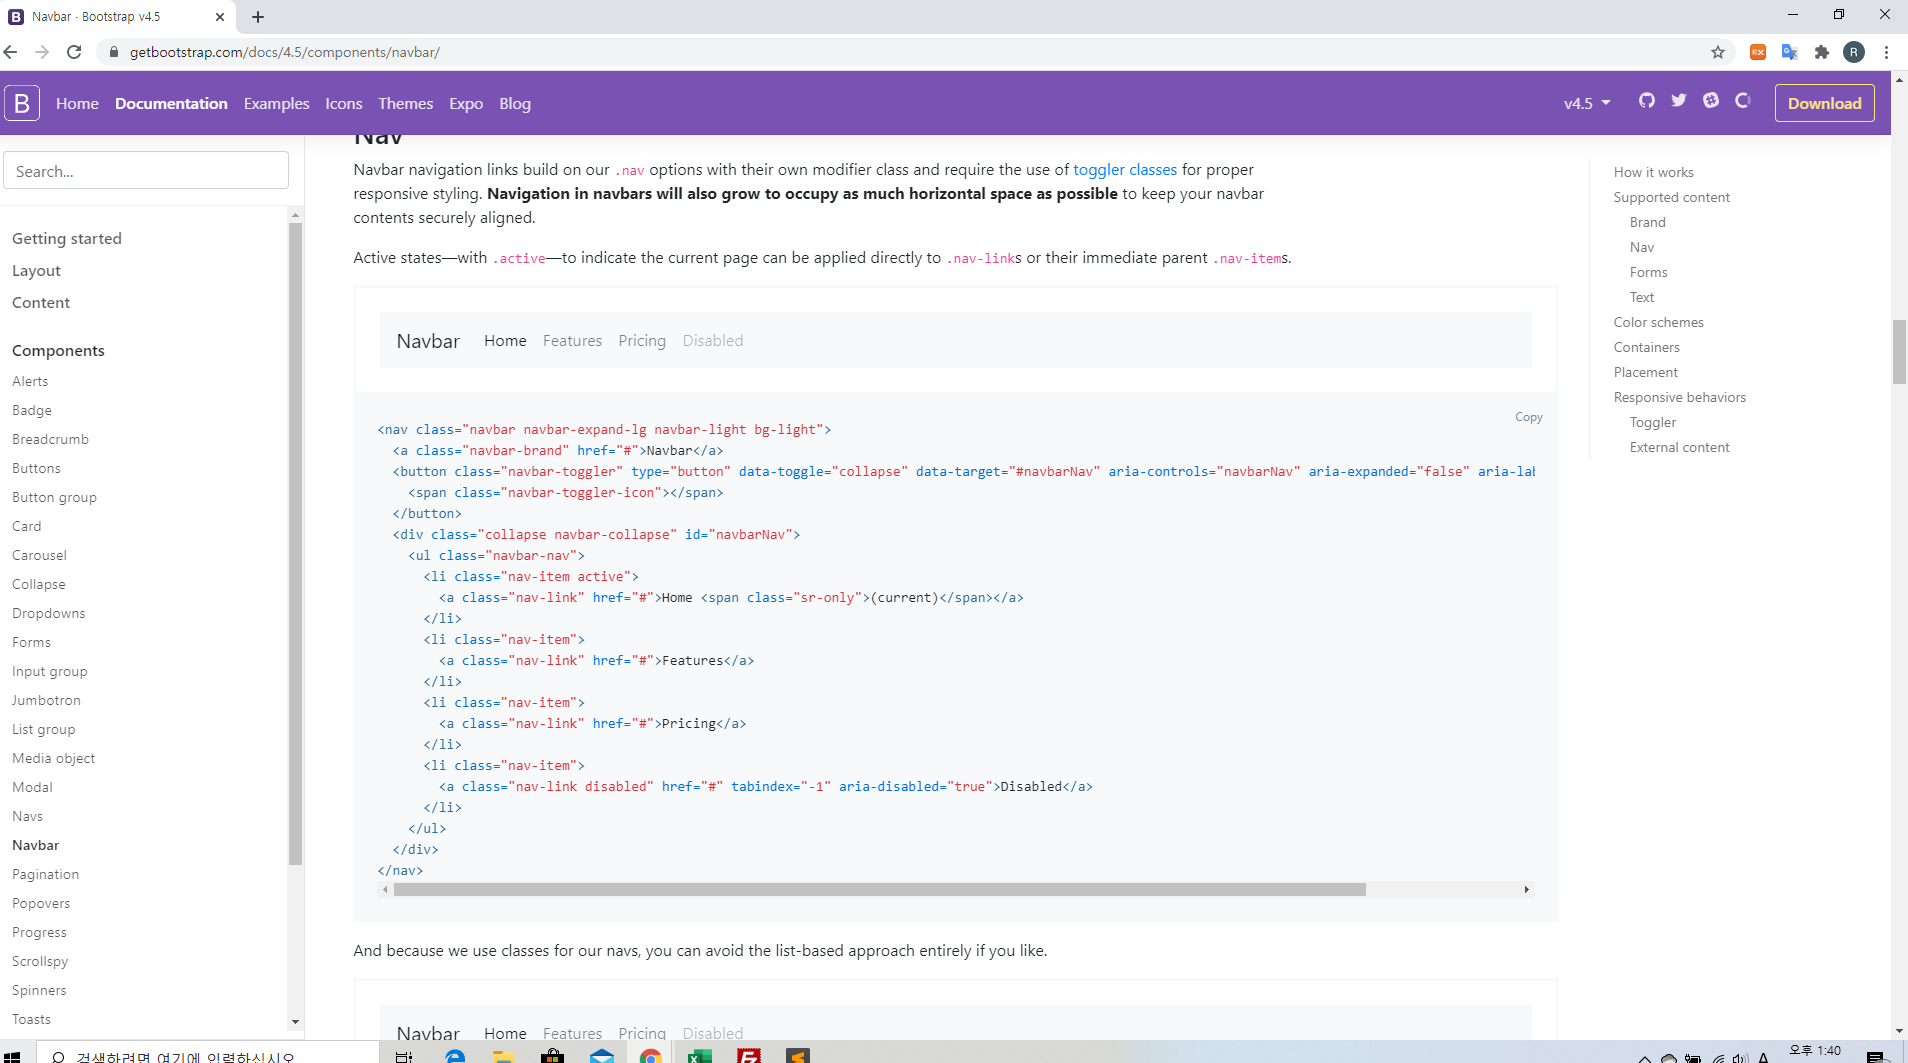Viewport: 1908px width, 1063px height.
Task: Launch Edge from the taskbar
Action: click(x=455, y=1056)
